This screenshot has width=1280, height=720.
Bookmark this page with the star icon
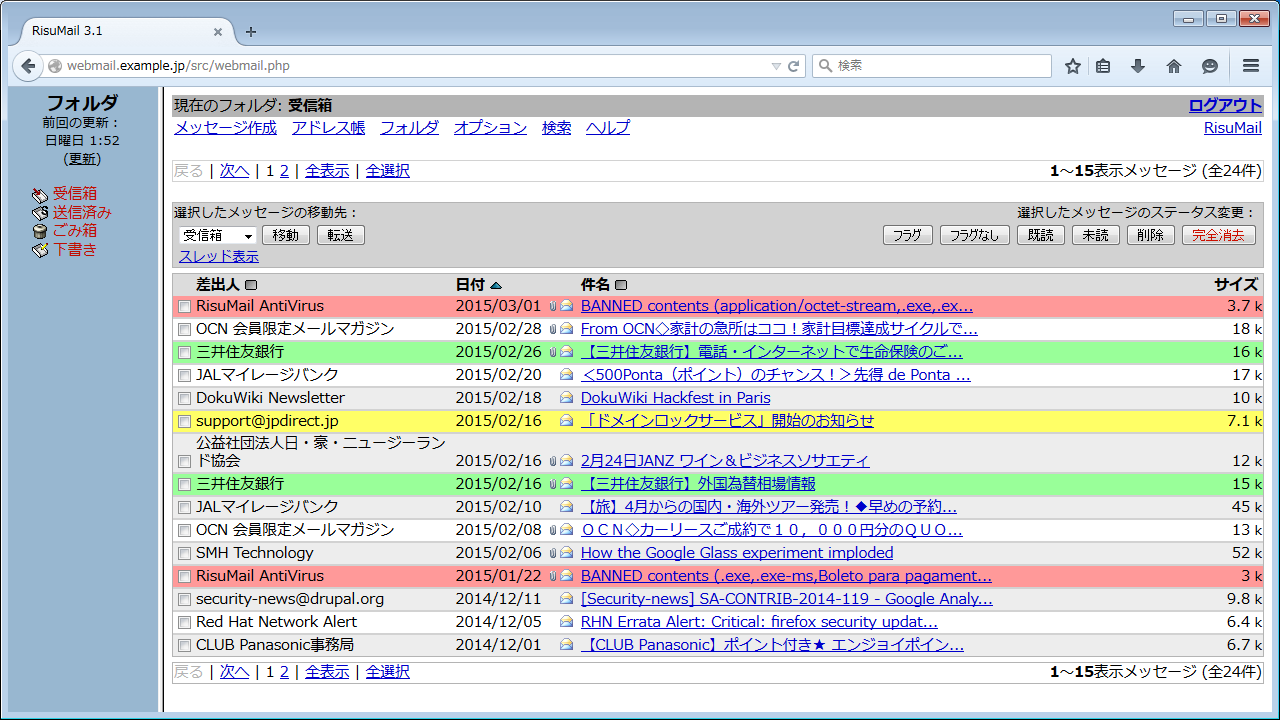pyautogui.click(x=1073, y=66)
